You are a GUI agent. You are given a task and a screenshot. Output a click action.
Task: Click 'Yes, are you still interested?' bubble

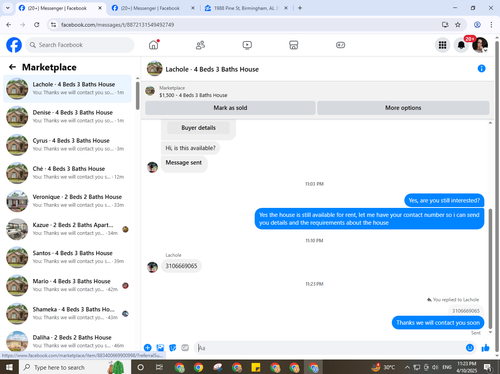(444, 200)
